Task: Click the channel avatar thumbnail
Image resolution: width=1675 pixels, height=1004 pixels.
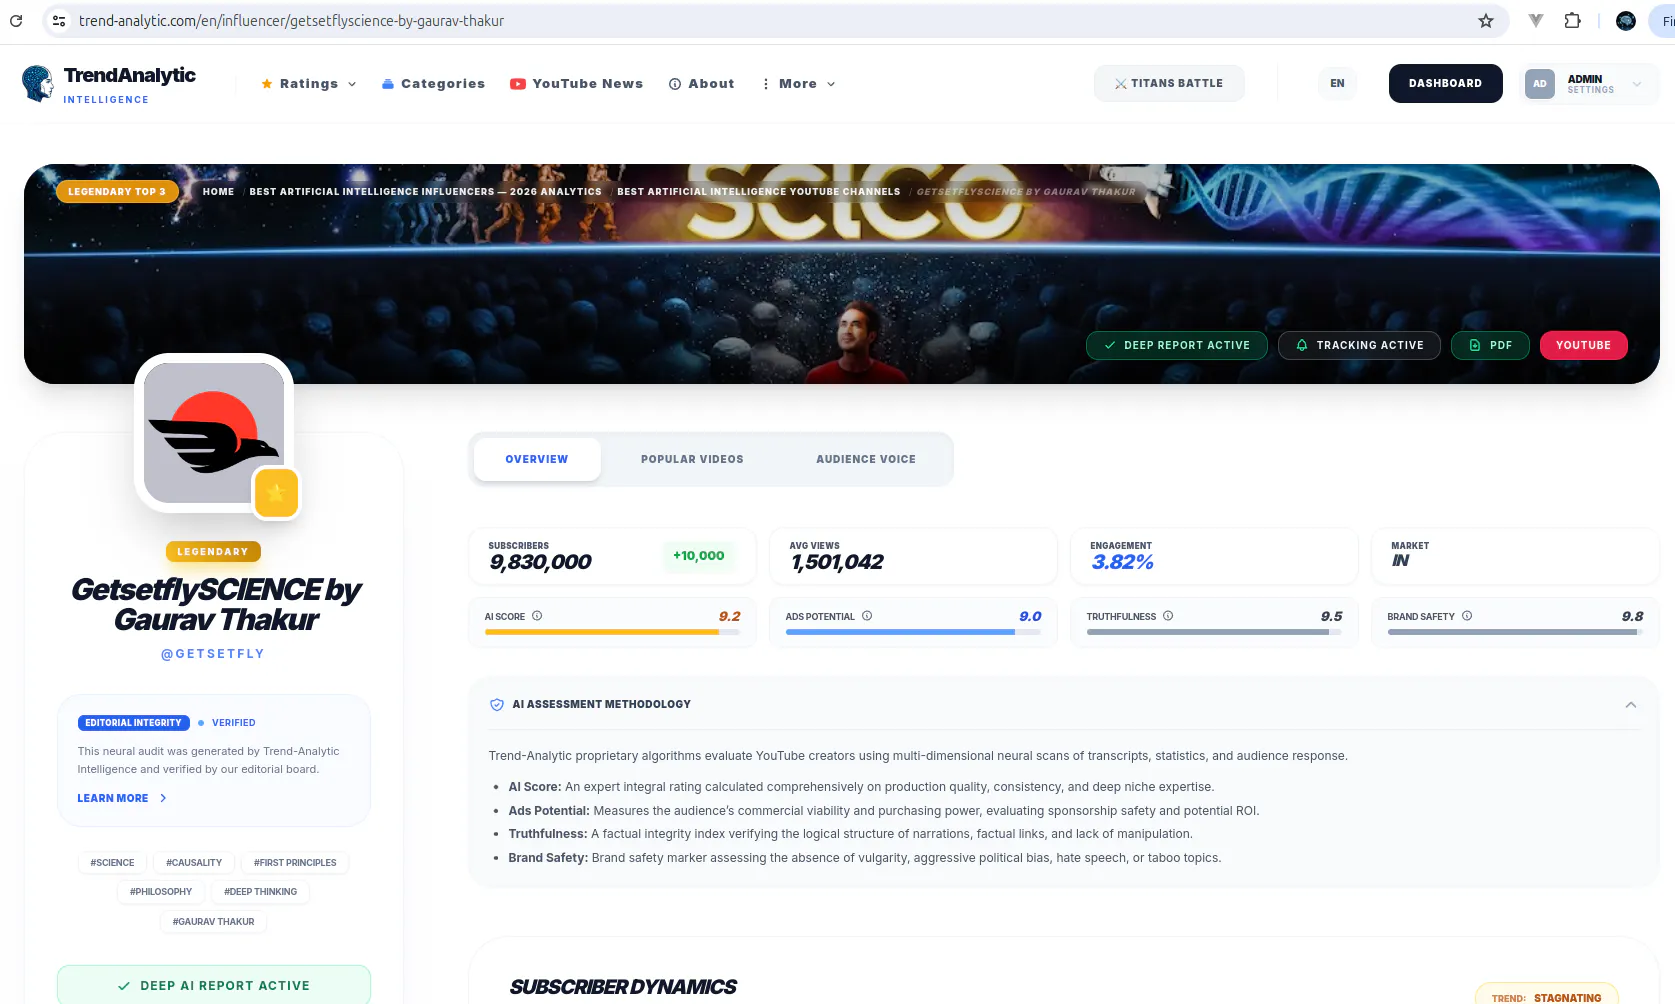Action: pos(214,433)
